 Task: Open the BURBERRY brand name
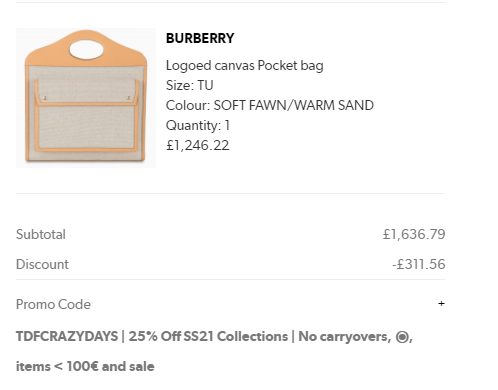[x=200, y=38]
